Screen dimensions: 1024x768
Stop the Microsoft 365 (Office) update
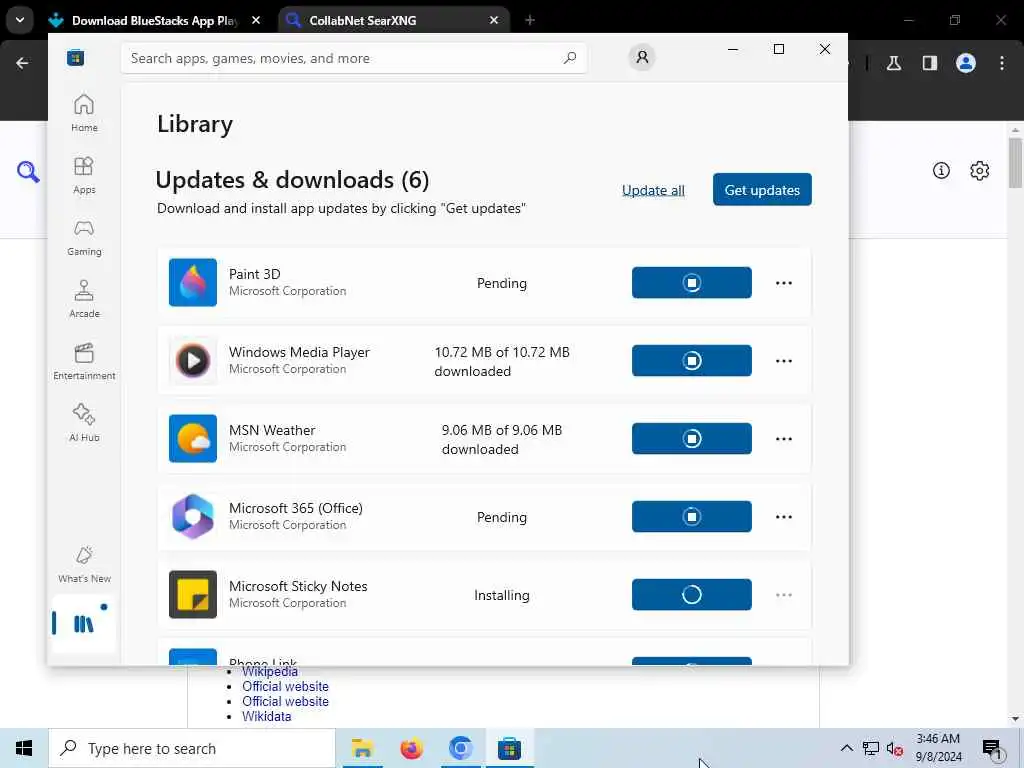692,517
